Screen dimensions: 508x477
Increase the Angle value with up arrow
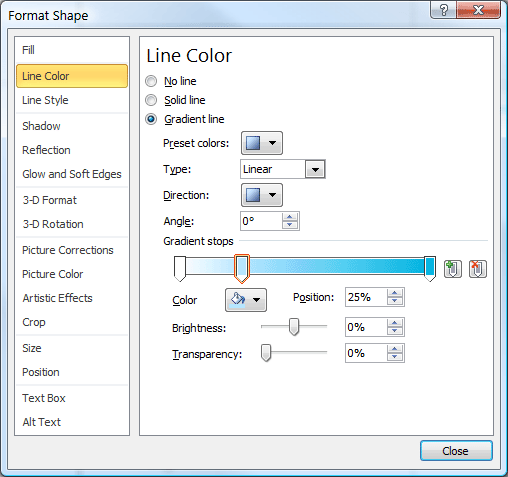tap(290, 217)
